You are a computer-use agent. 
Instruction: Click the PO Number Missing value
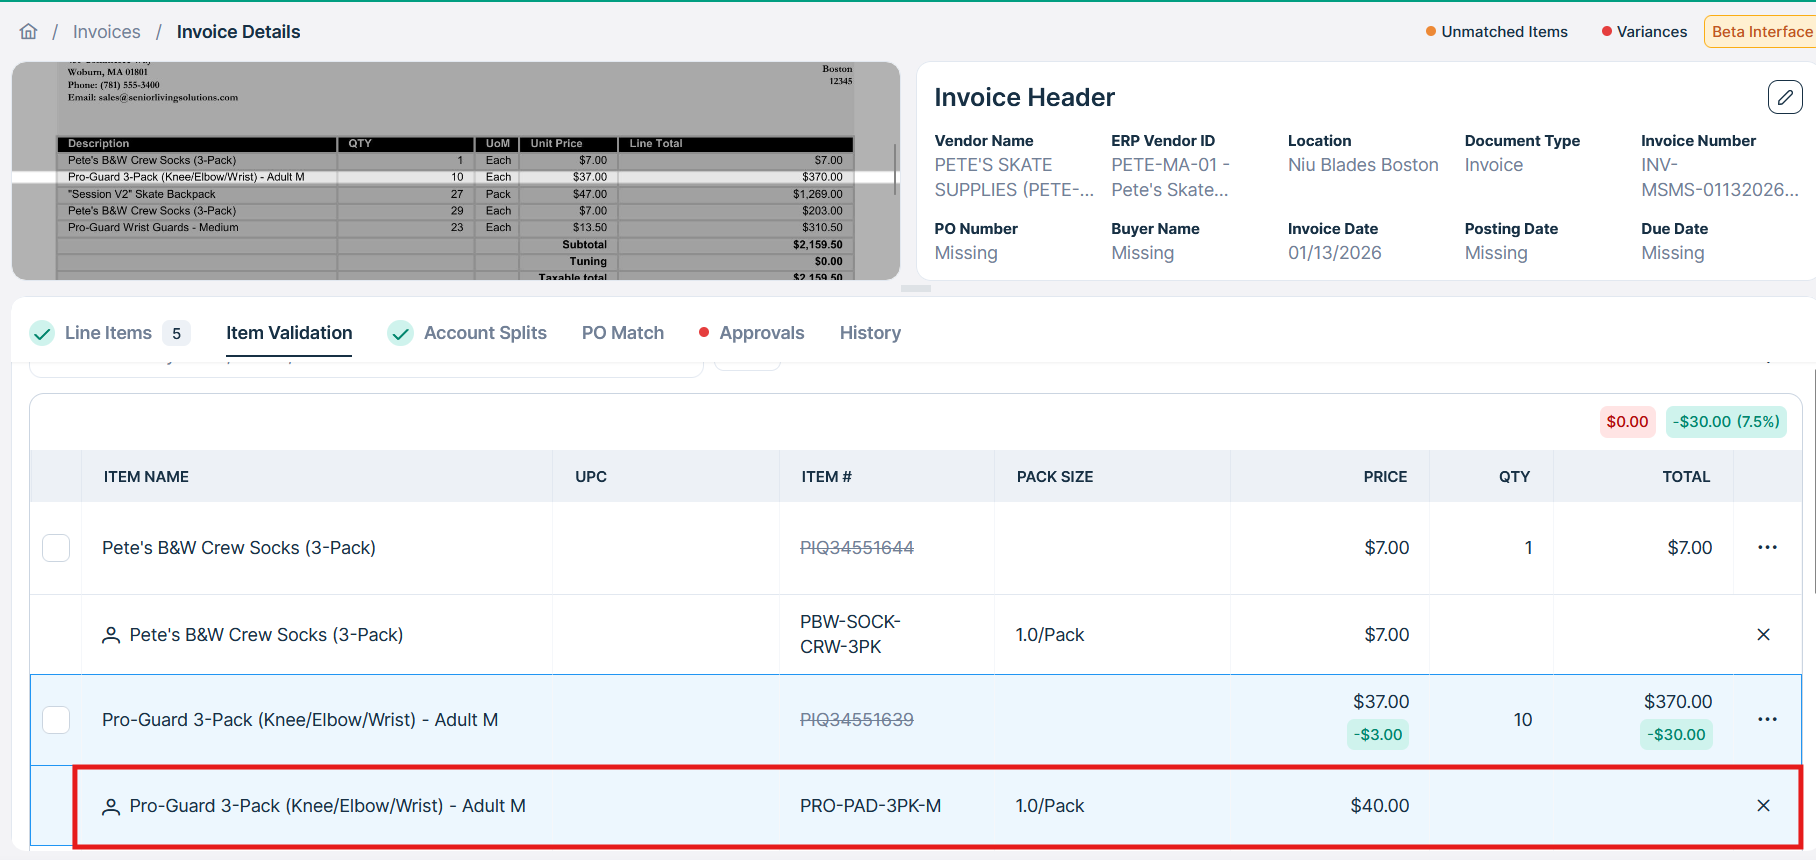pyautogui.click(x=966, y=253)
